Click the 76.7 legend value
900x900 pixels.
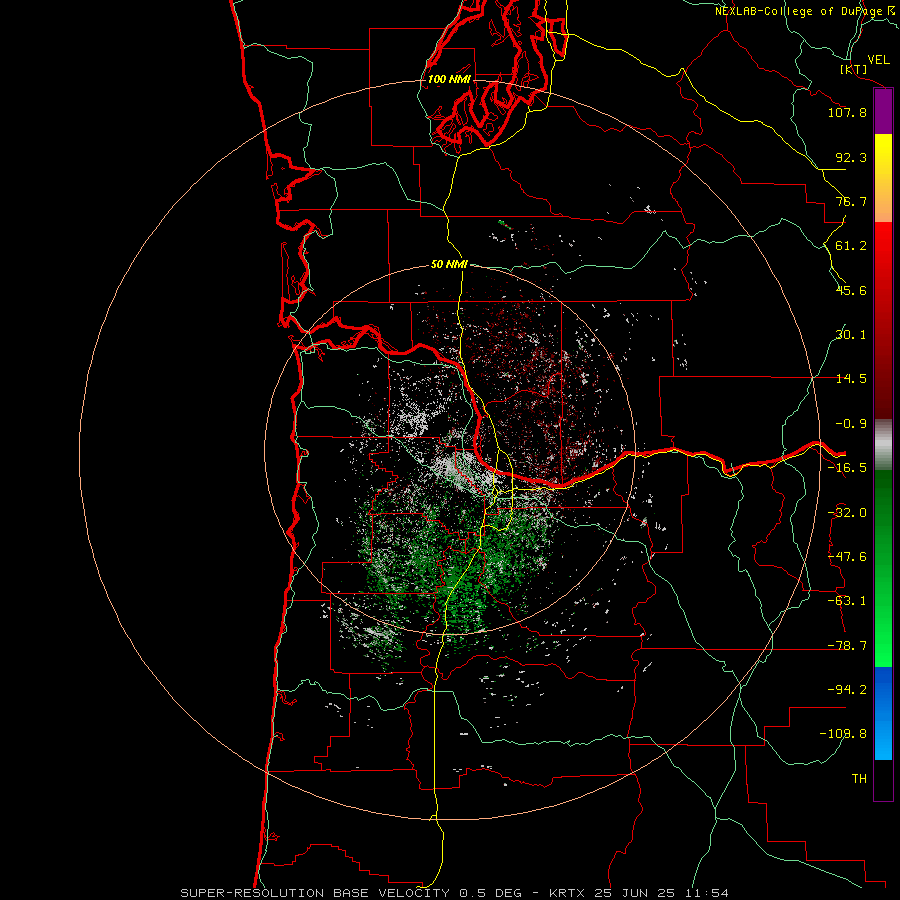pos(851,201)
